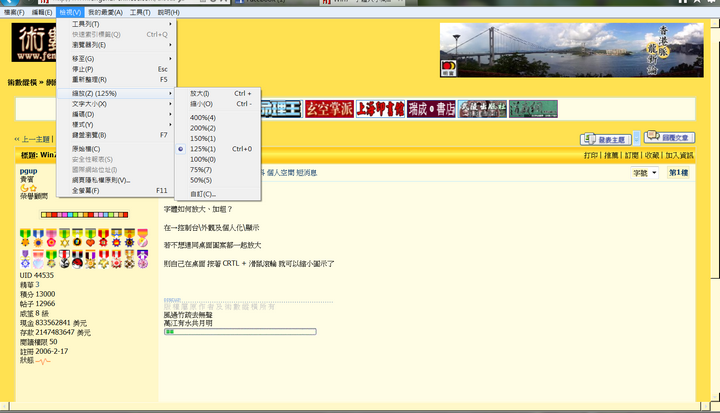The height and width of the screenshot is (413, 720).
Task: Open the 我的最愛(A) menu
Action: pos(105,12)
